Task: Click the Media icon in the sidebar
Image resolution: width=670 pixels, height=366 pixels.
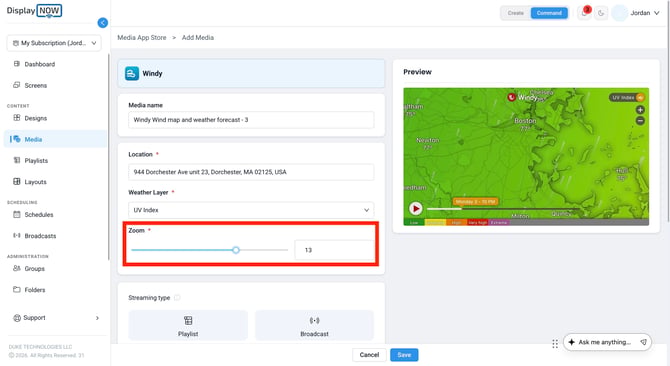Action: (17, 139)
